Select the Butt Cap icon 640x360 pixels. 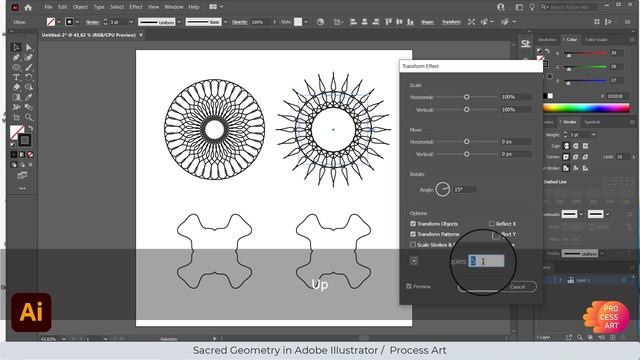coord(566,146)
